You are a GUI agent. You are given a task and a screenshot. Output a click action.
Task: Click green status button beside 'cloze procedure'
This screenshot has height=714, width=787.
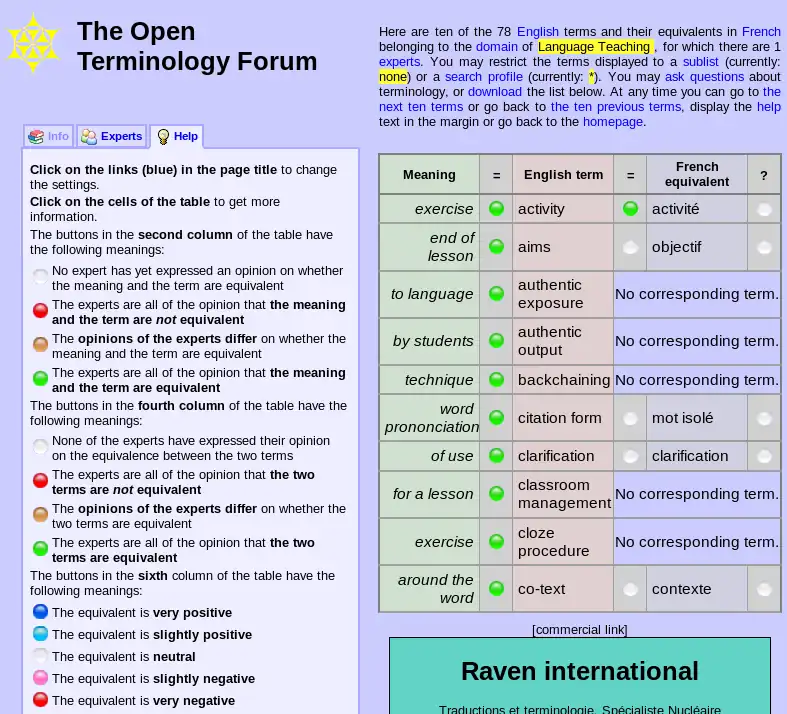[x=496, y=542]
